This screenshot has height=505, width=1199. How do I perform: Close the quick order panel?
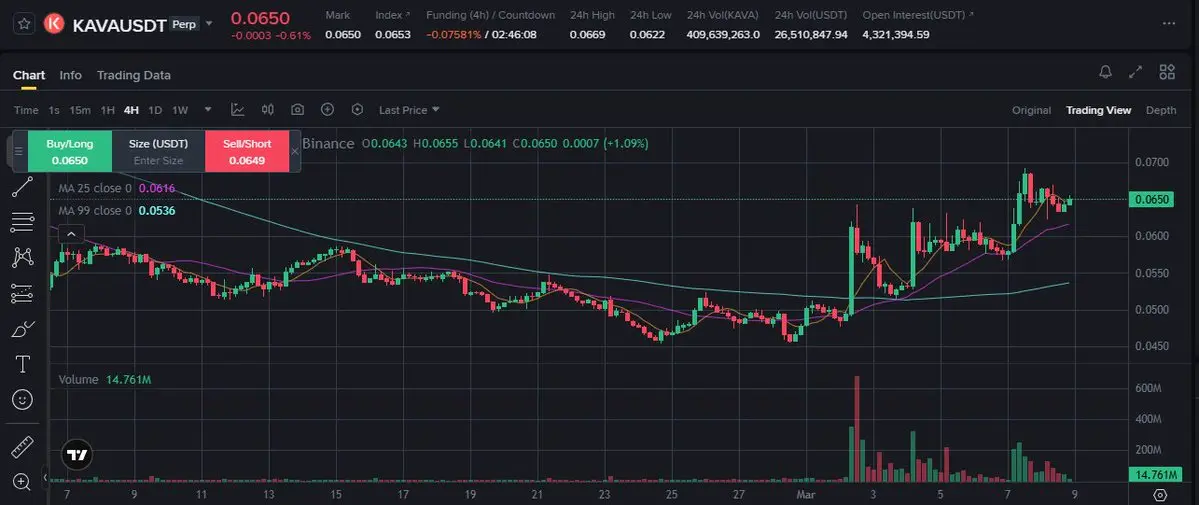coord(295,152)
